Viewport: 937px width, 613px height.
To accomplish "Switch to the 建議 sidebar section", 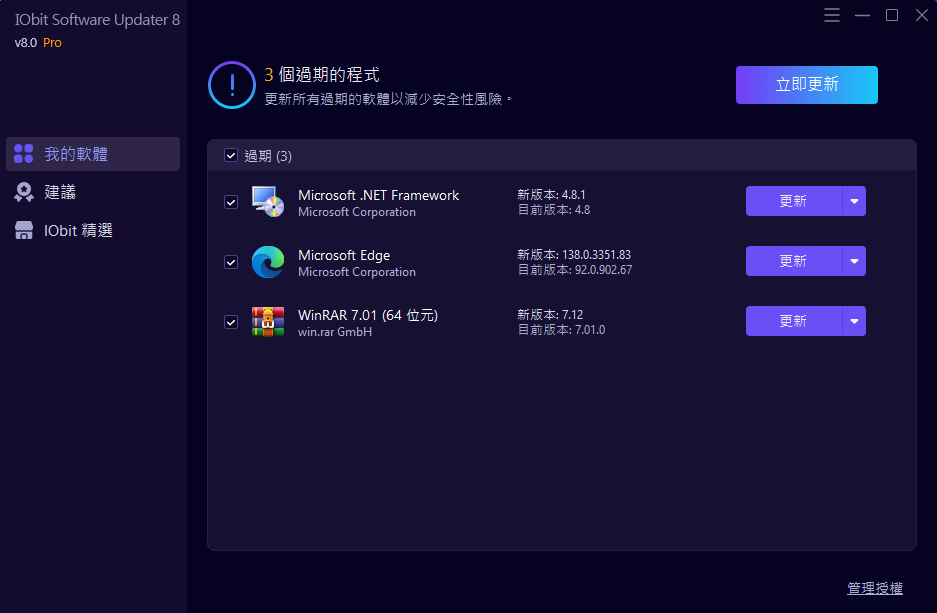I will click(93, 192).
